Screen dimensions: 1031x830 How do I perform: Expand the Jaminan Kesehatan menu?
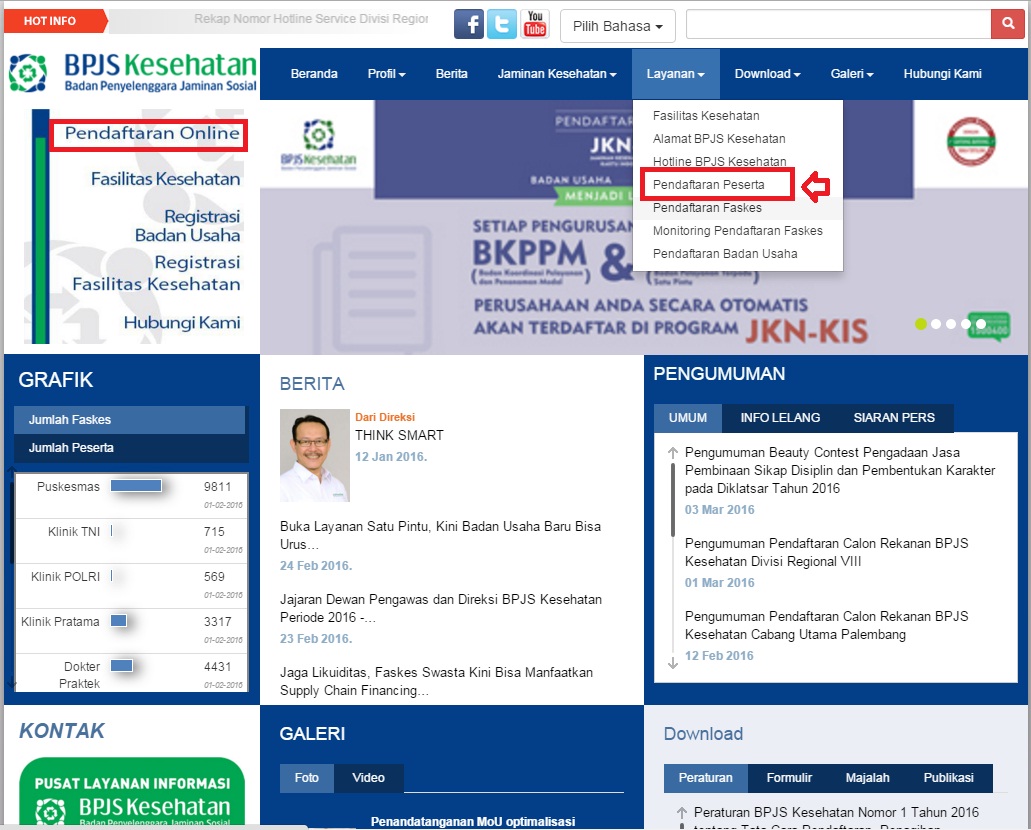click(x=557, y=74)
